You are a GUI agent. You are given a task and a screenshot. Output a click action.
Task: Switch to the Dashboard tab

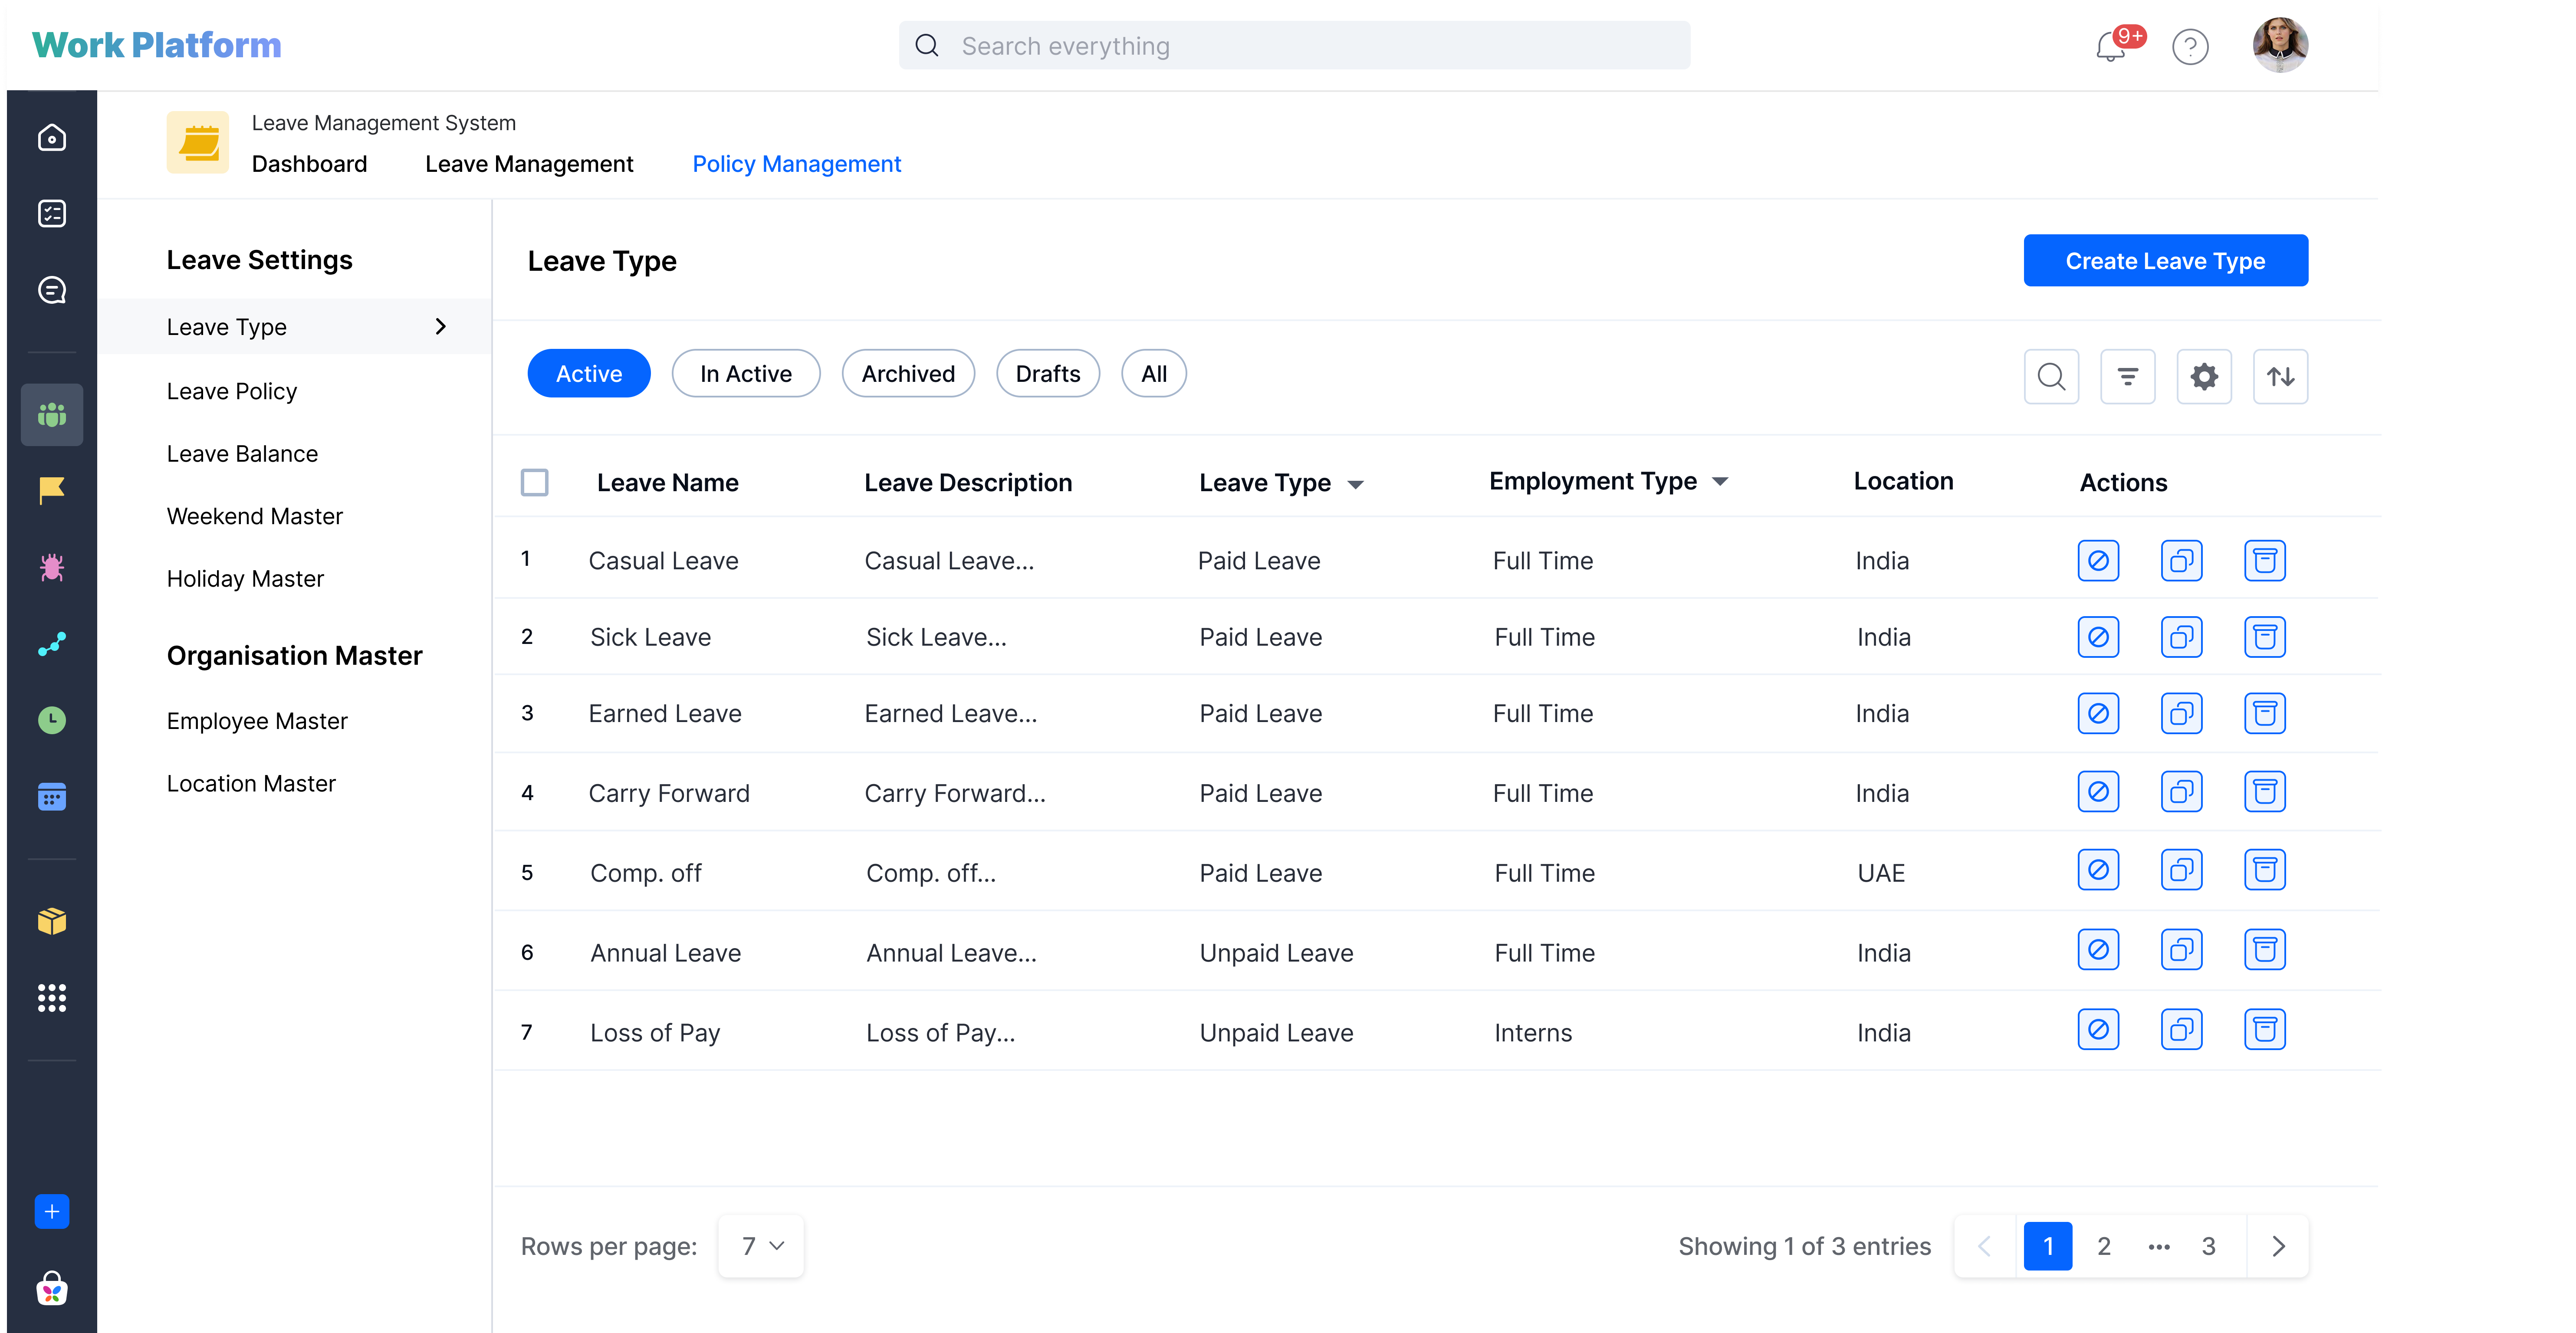coord(309,163)
